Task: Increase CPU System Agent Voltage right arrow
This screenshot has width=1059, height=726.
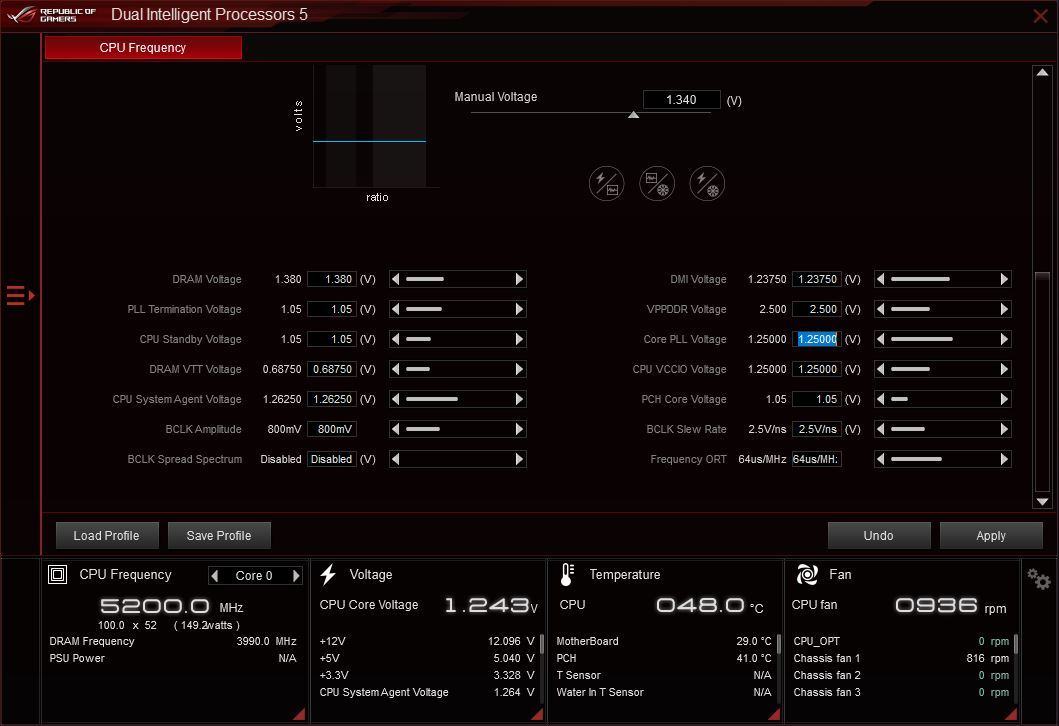Action: click(x=519, y=399)
